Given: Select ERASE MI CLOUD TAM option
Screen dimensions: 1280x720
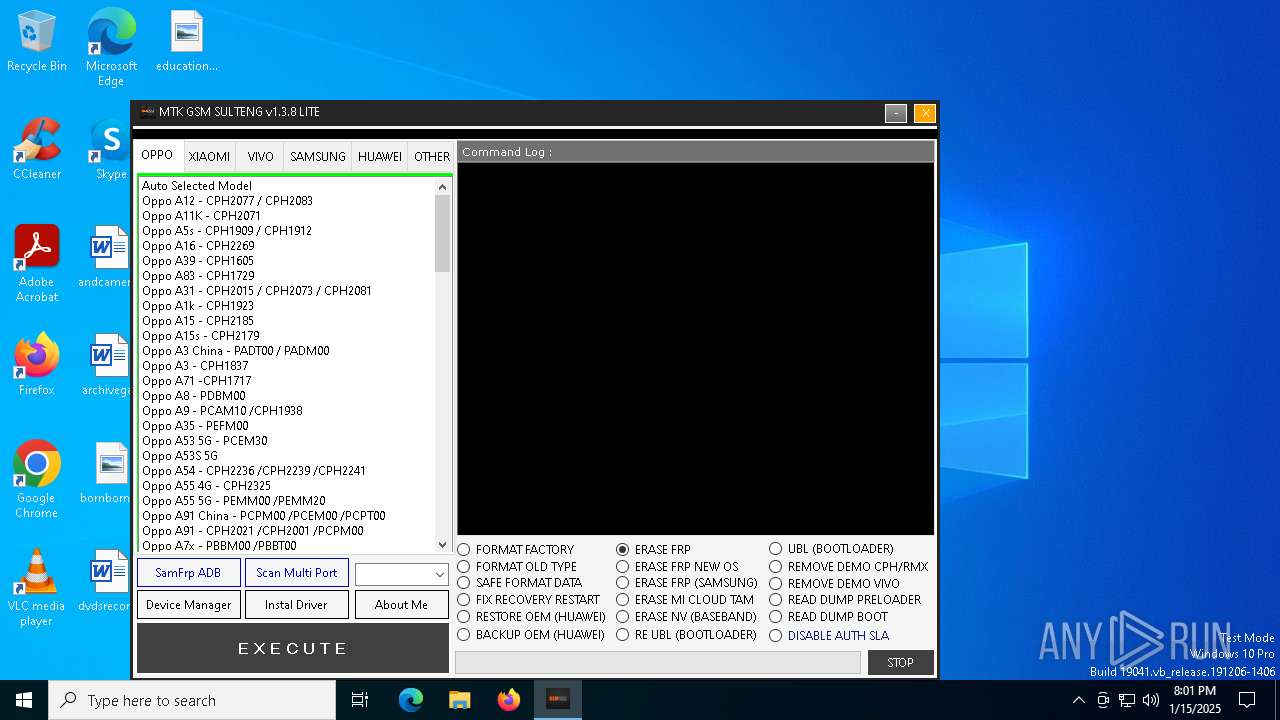Looking at the screenshot, I should click(x=686, y=600).
